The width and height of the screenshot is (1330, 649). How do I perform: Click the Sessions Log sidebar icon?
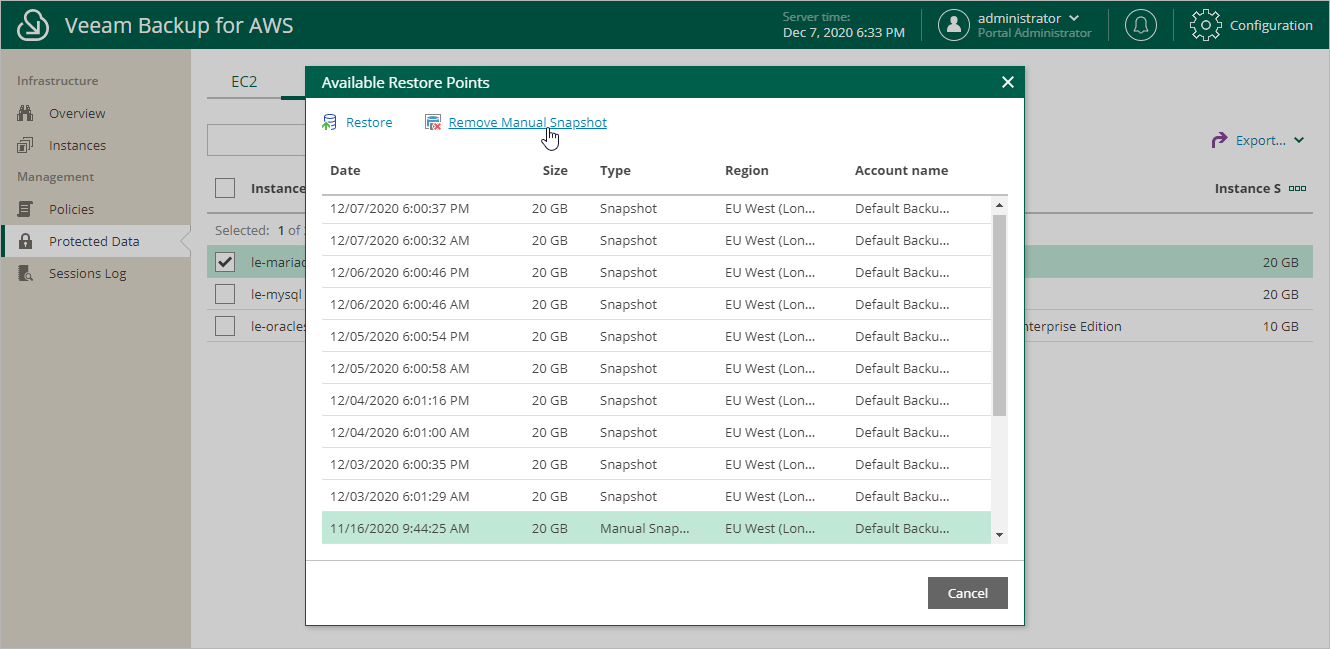click(x=26, y=274)
